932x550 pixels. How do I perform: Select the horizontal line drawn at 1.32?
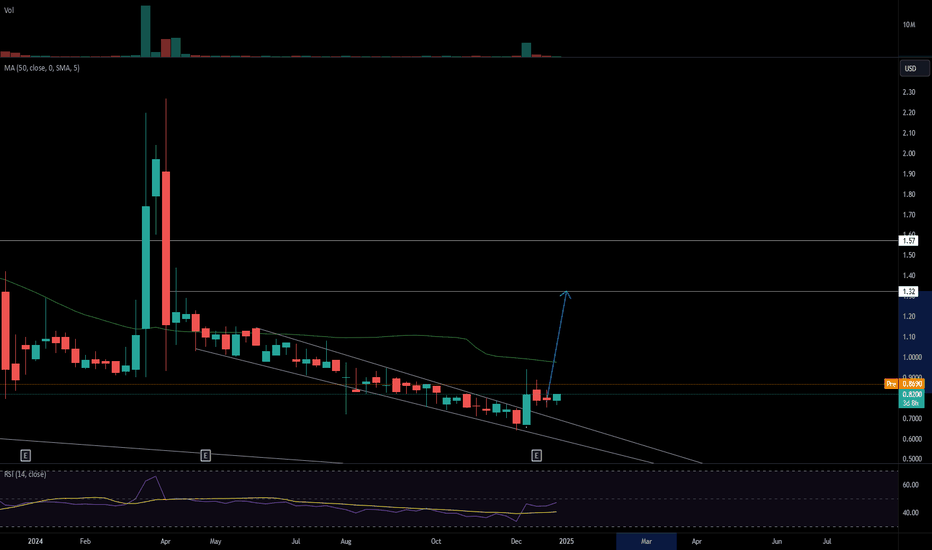[x=535, y=291]
